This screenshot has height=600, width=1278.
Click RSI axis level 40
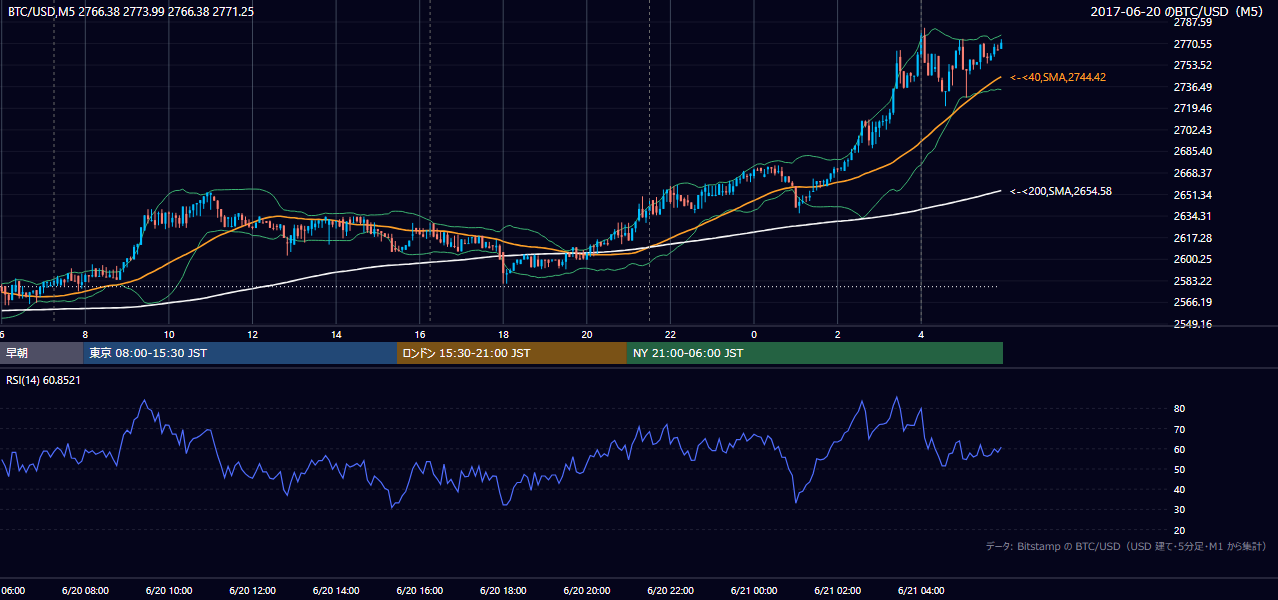click(1179, 490)
